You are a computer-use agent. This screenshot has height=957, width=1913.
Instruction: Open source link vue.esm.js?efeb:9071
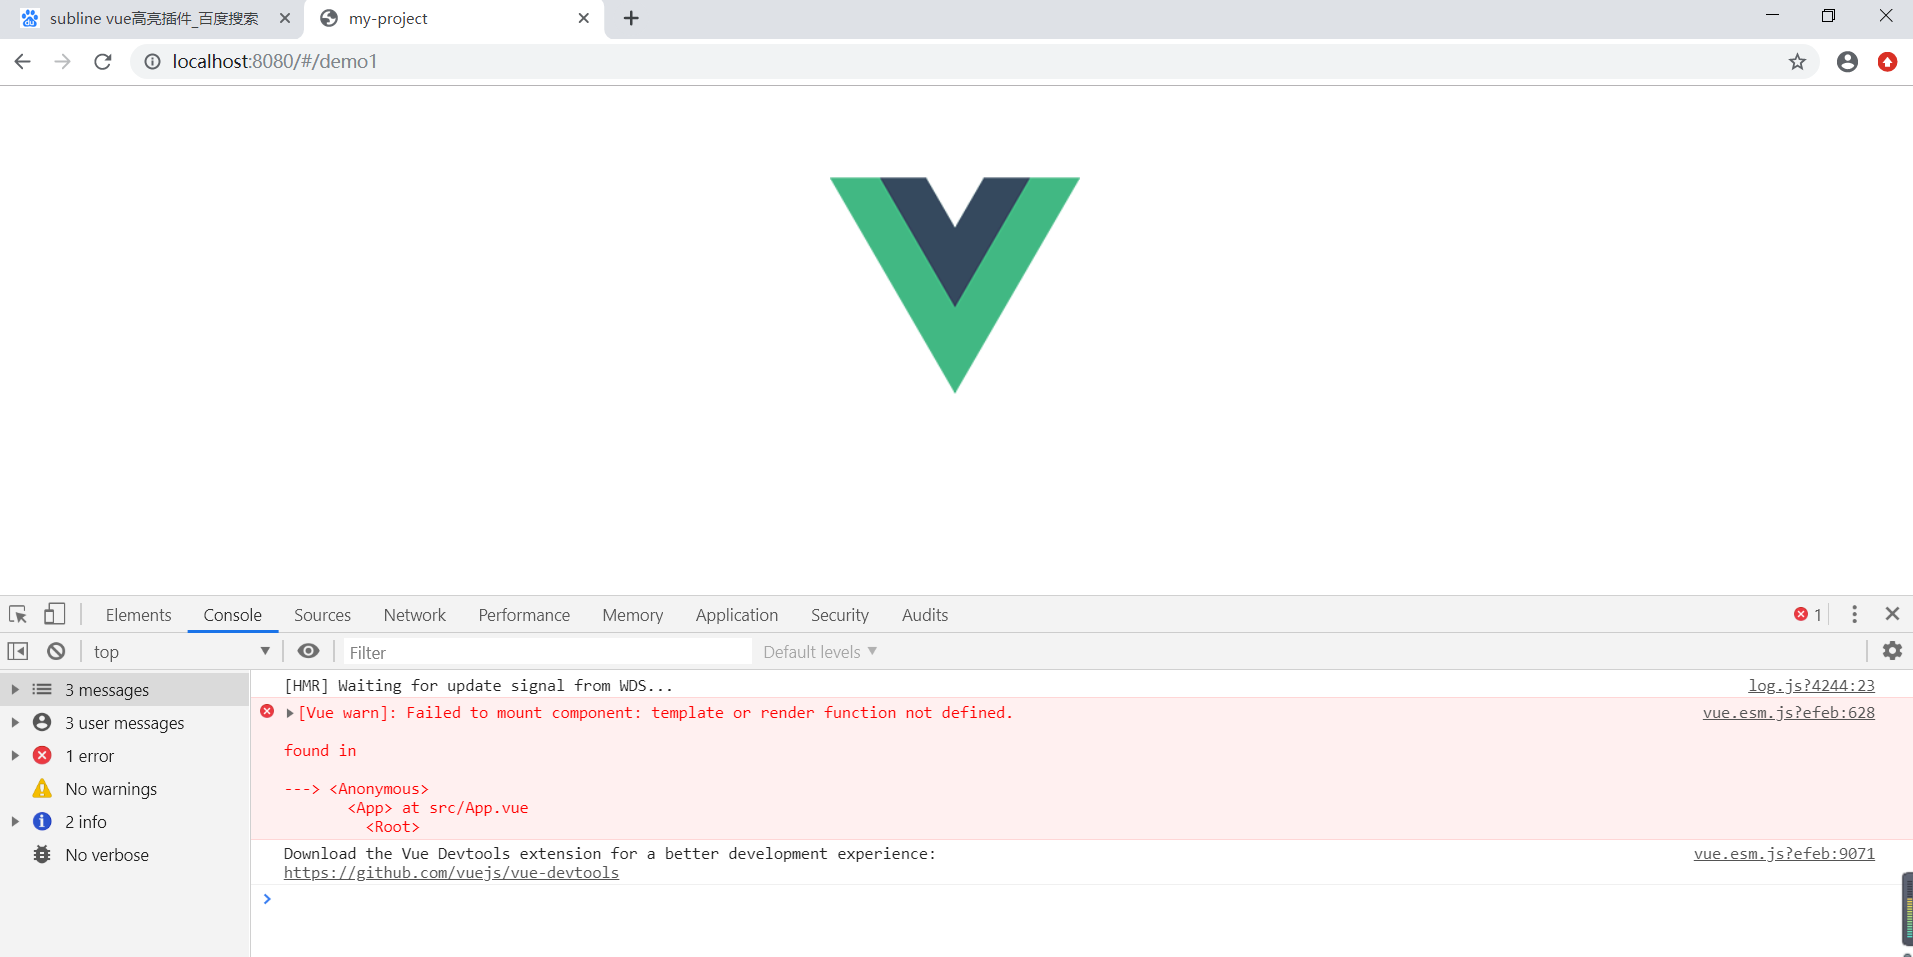1784,854
